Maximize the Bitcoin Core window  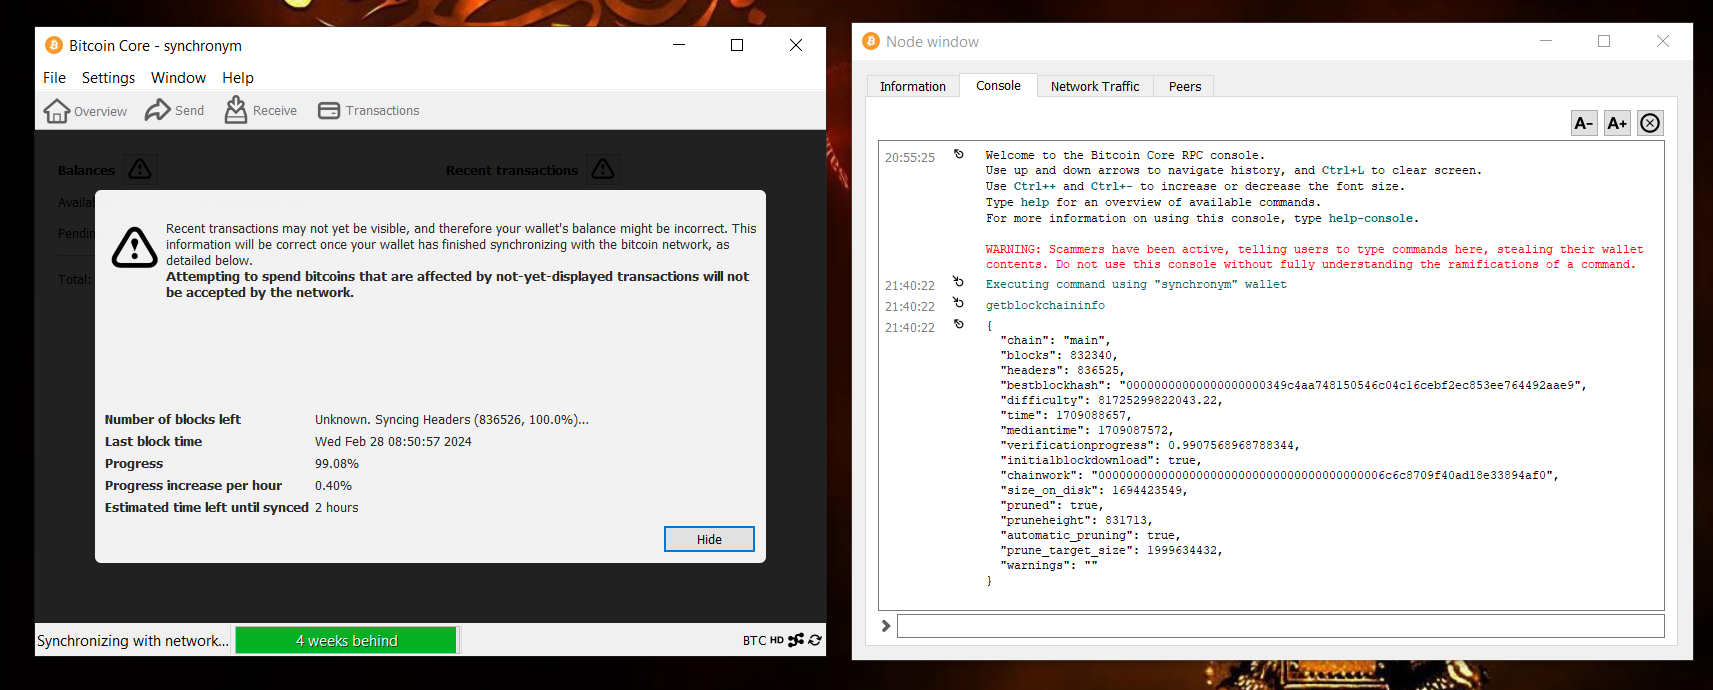(737, 45)
